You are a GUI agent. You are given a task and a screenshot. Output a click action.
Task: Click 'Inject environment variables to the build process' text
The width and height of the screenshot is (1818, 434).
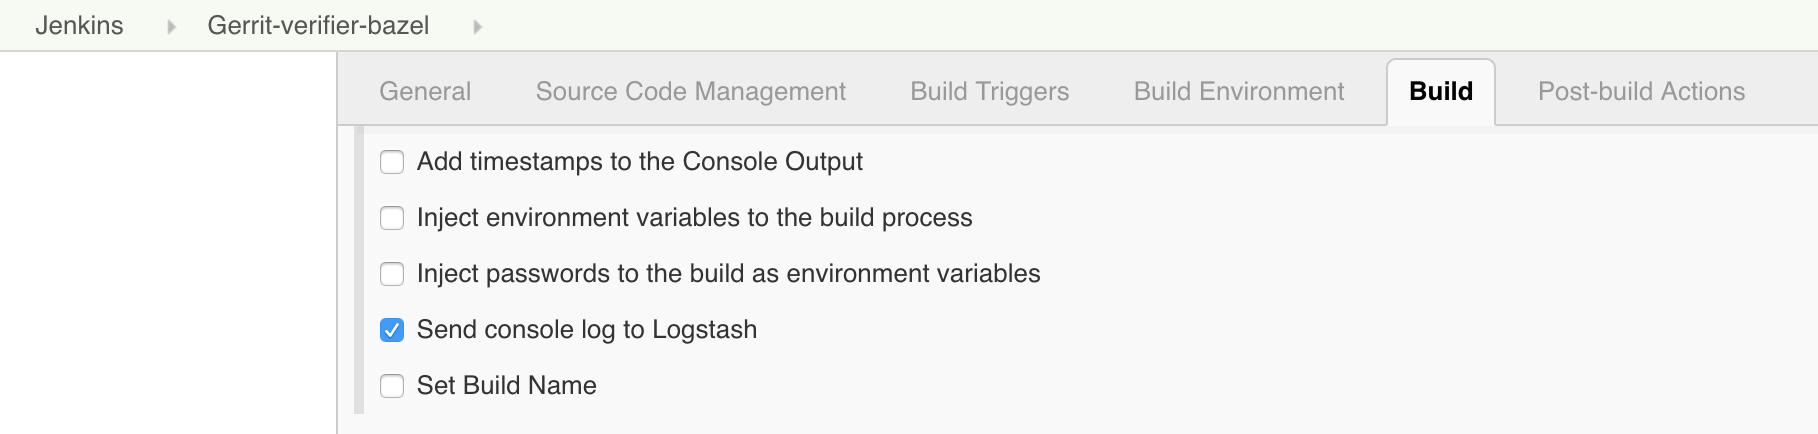click(x=694, y=217)
